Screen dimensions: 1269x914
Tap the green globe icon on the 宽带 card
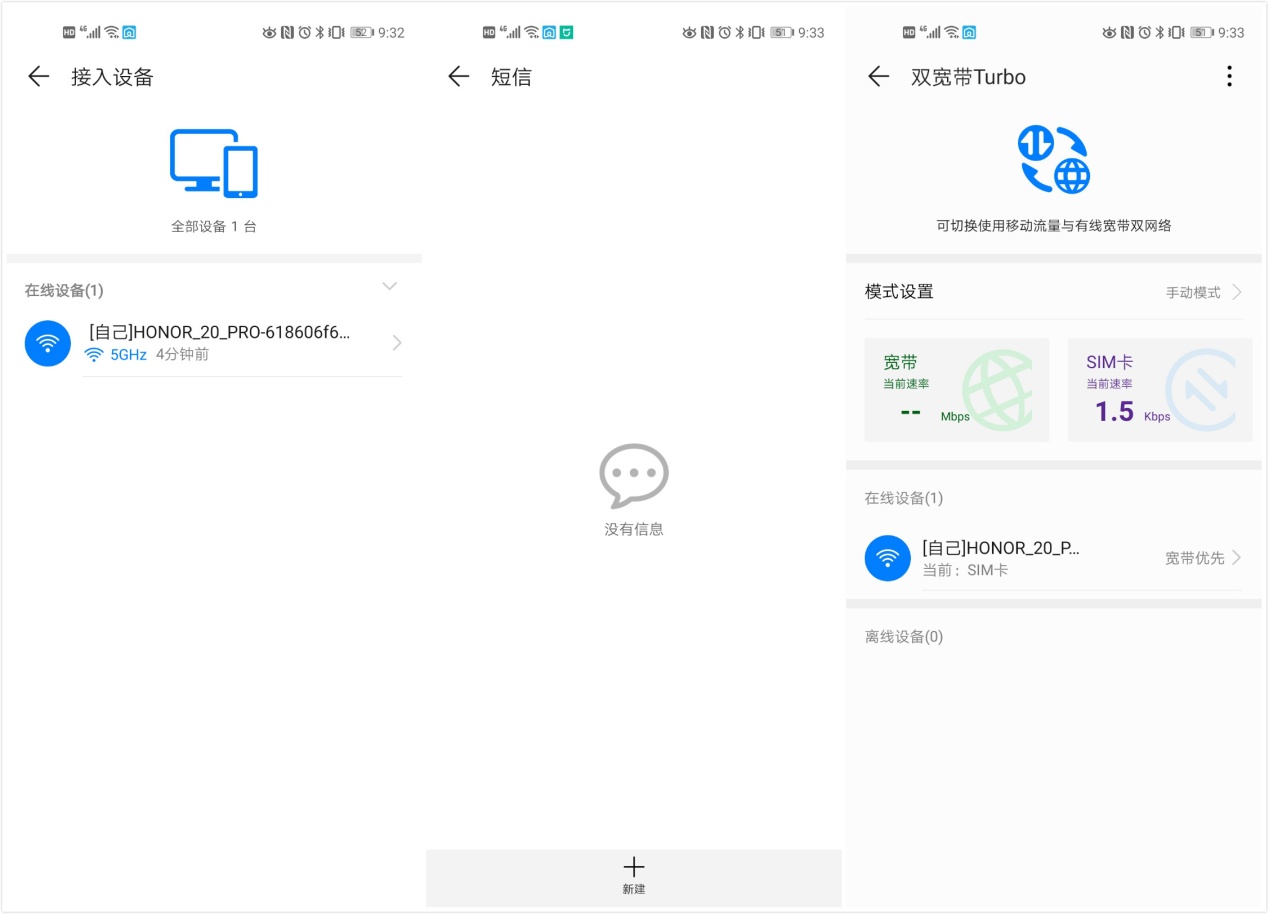click(x=997, y=390)
